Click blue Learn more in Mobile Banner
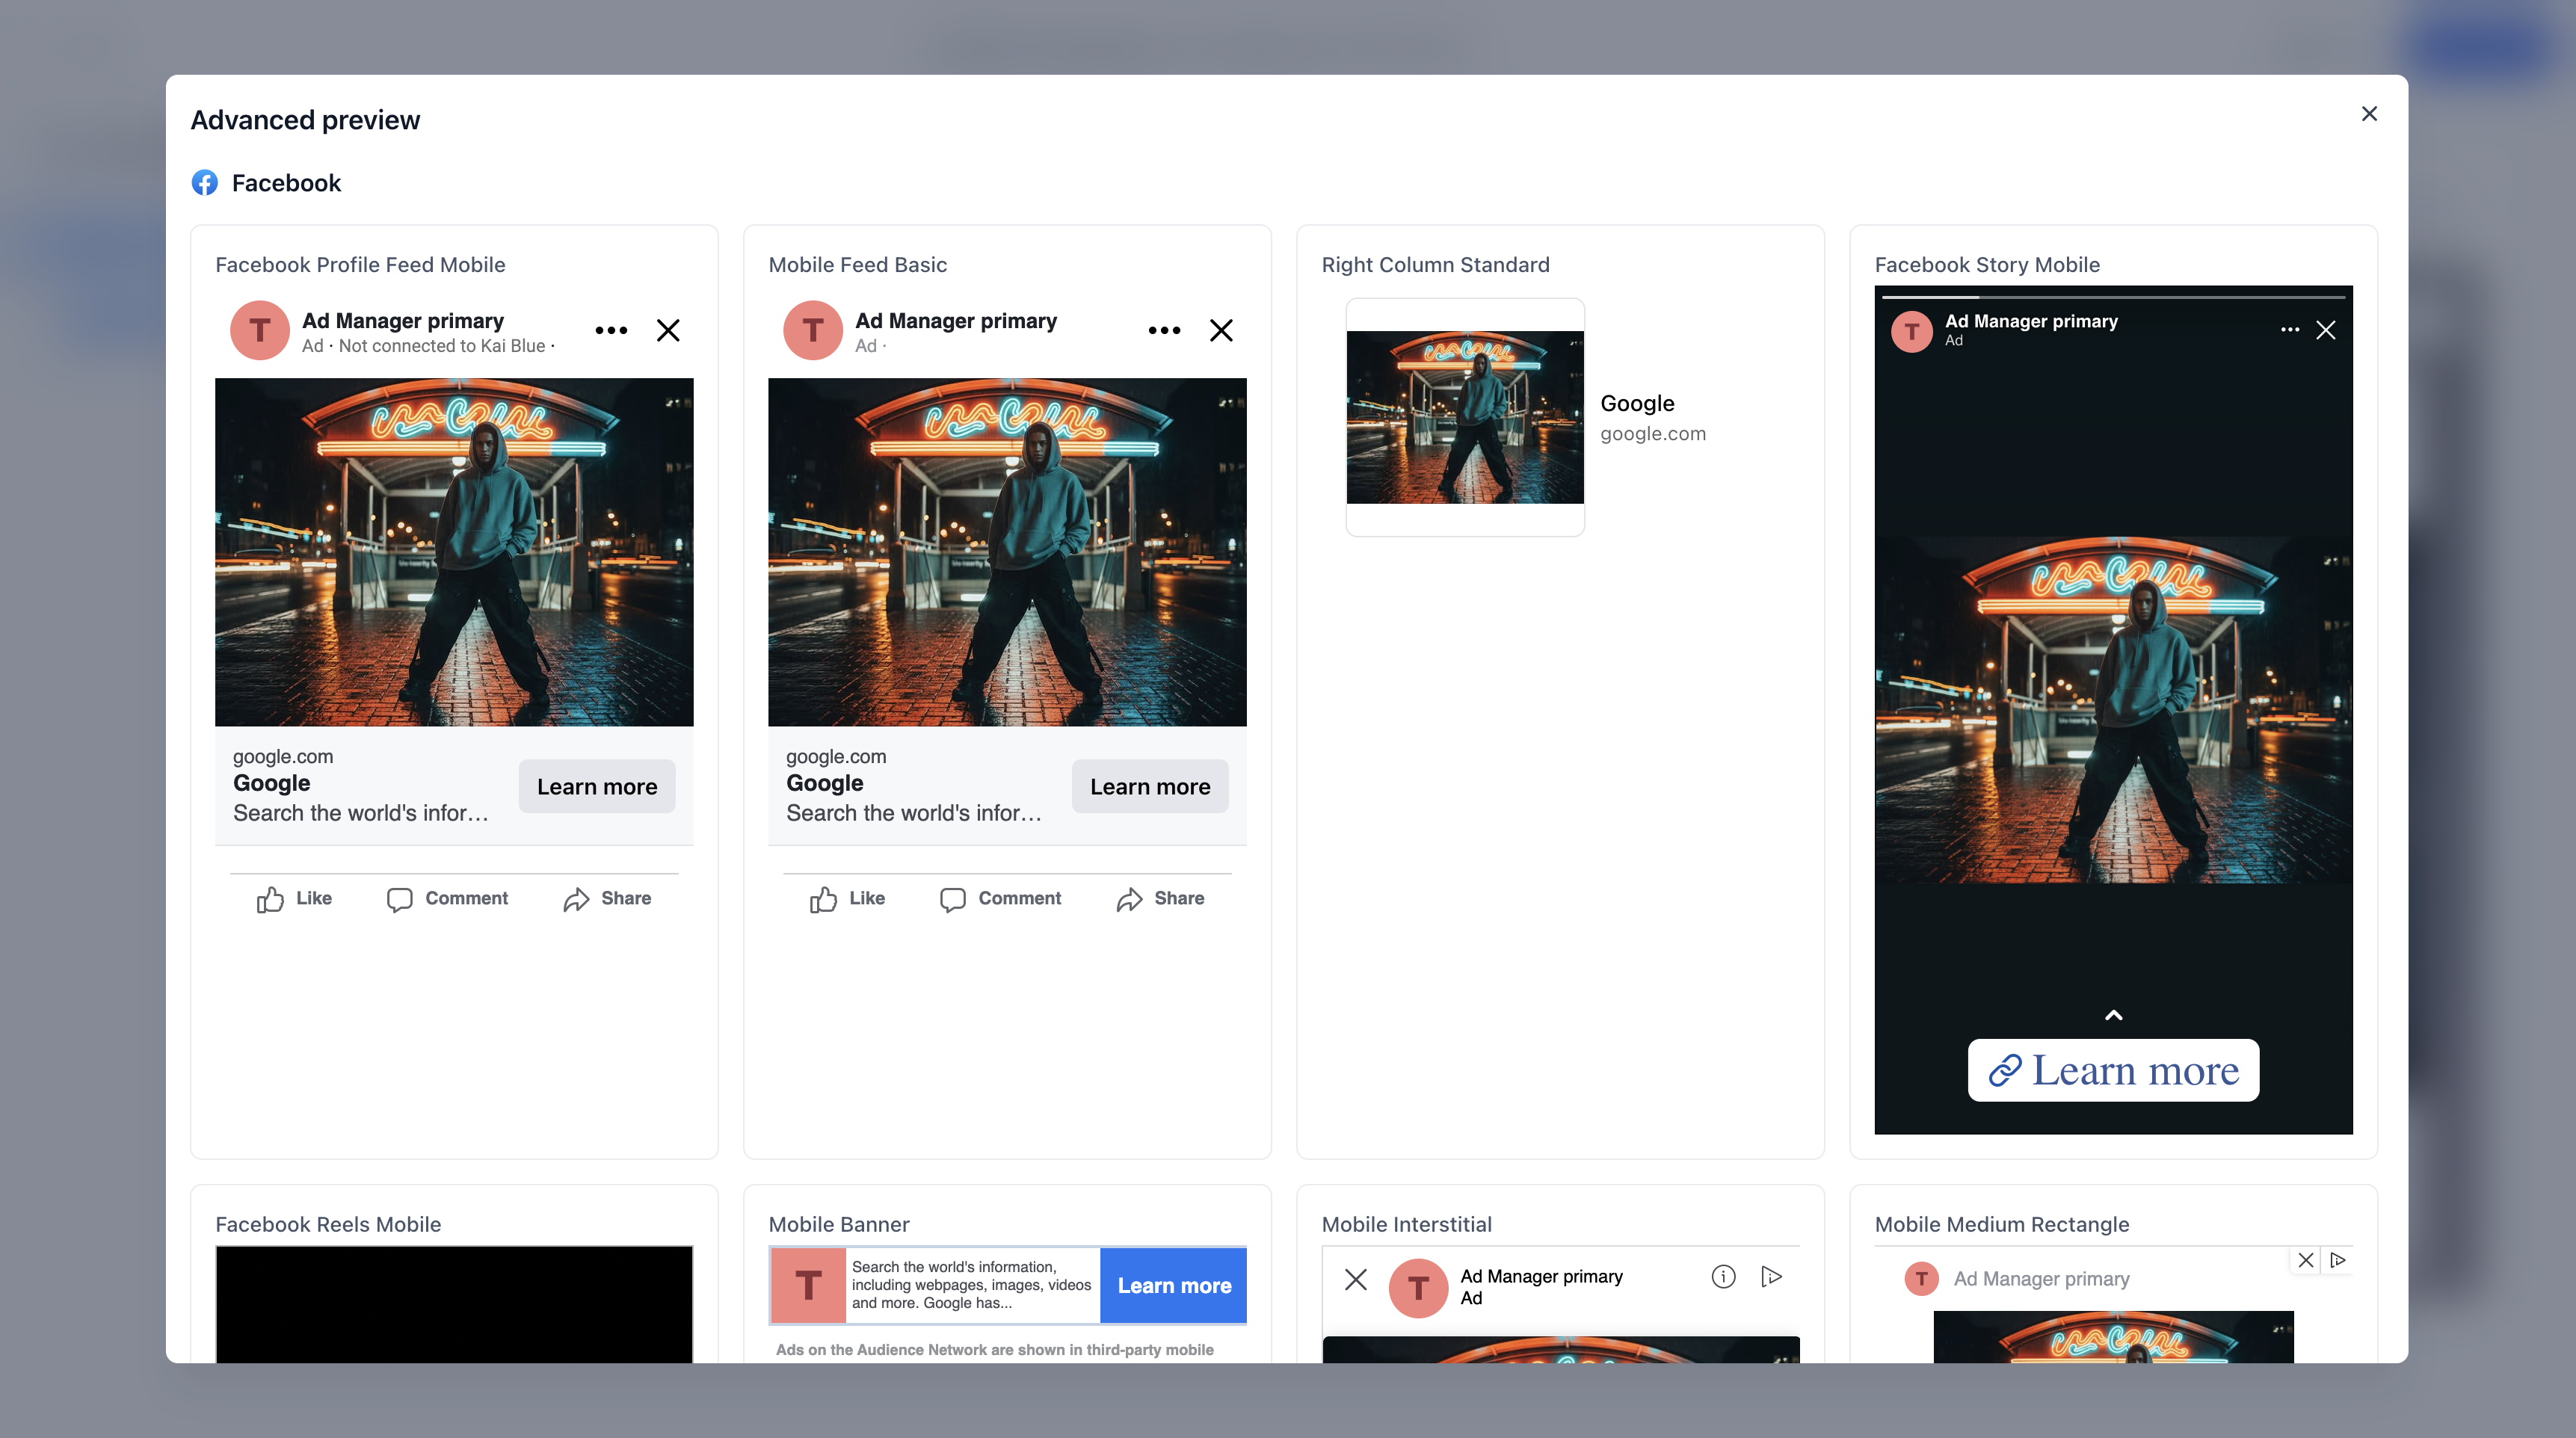 (1173, 1285)
